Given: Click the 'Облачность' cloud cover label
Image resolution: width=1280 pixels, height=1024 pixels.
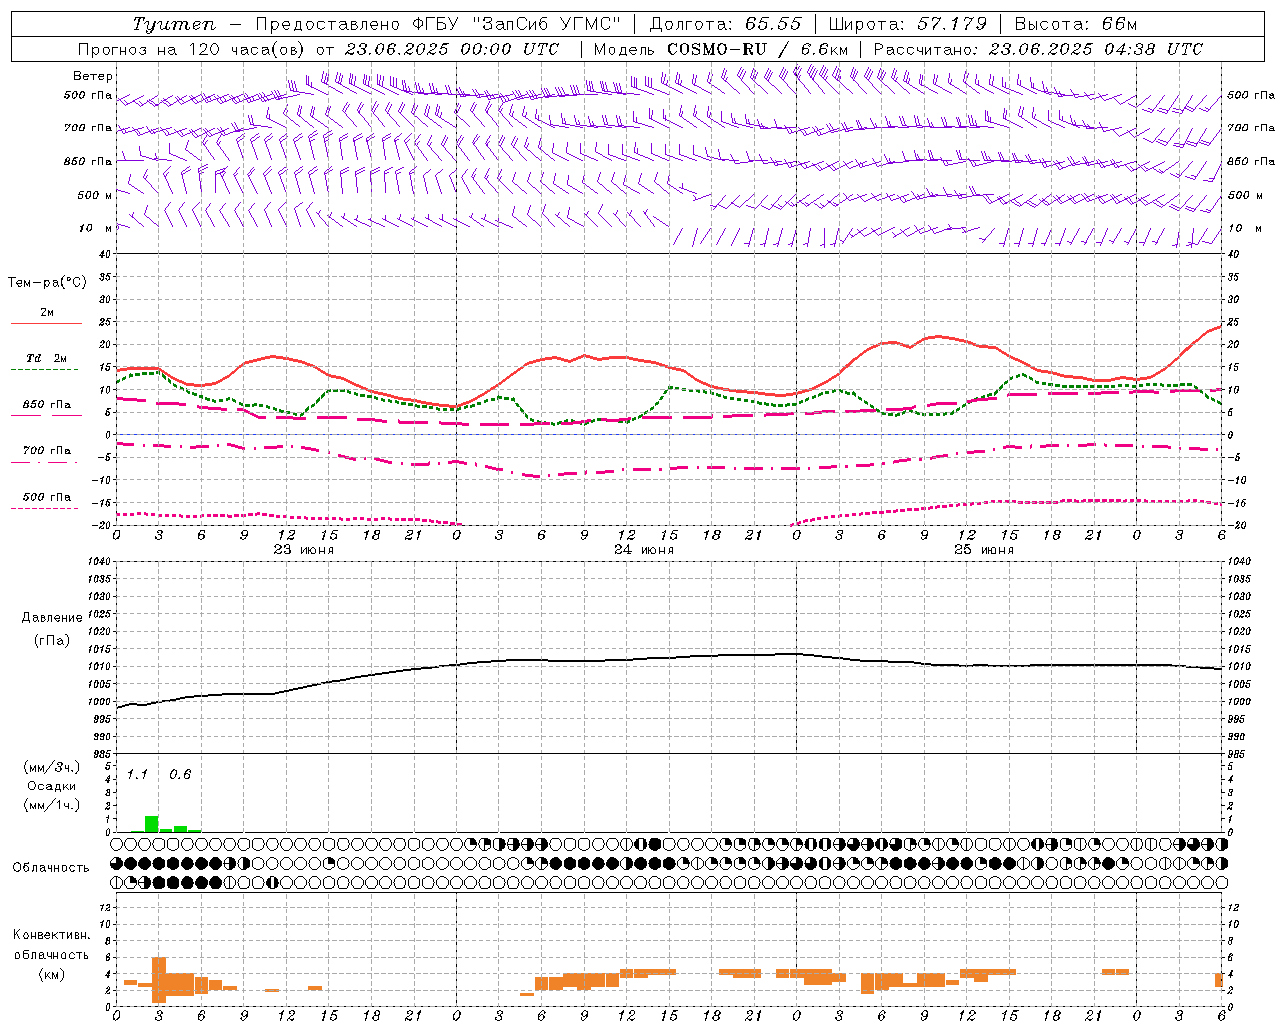Looking at the screenshot, I should pyautogui.click(x=51, y=867).
